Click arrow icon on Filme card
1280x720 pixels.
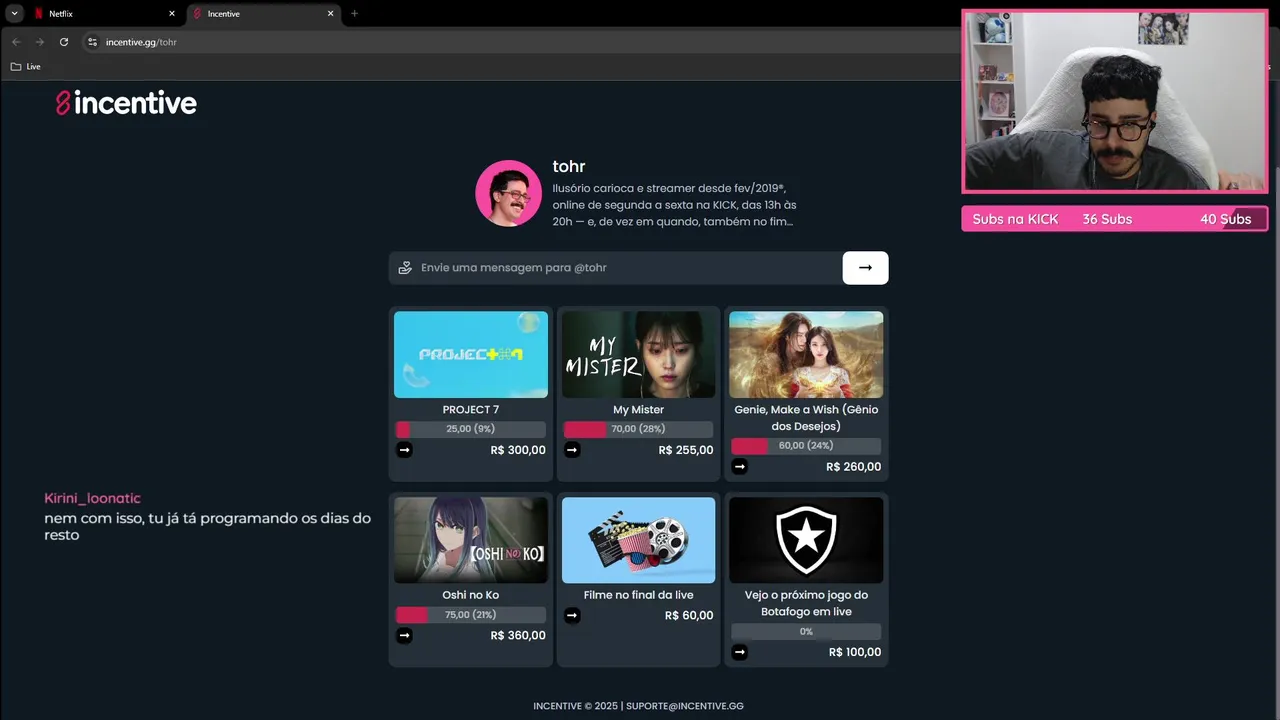click(x=572, y=615)
